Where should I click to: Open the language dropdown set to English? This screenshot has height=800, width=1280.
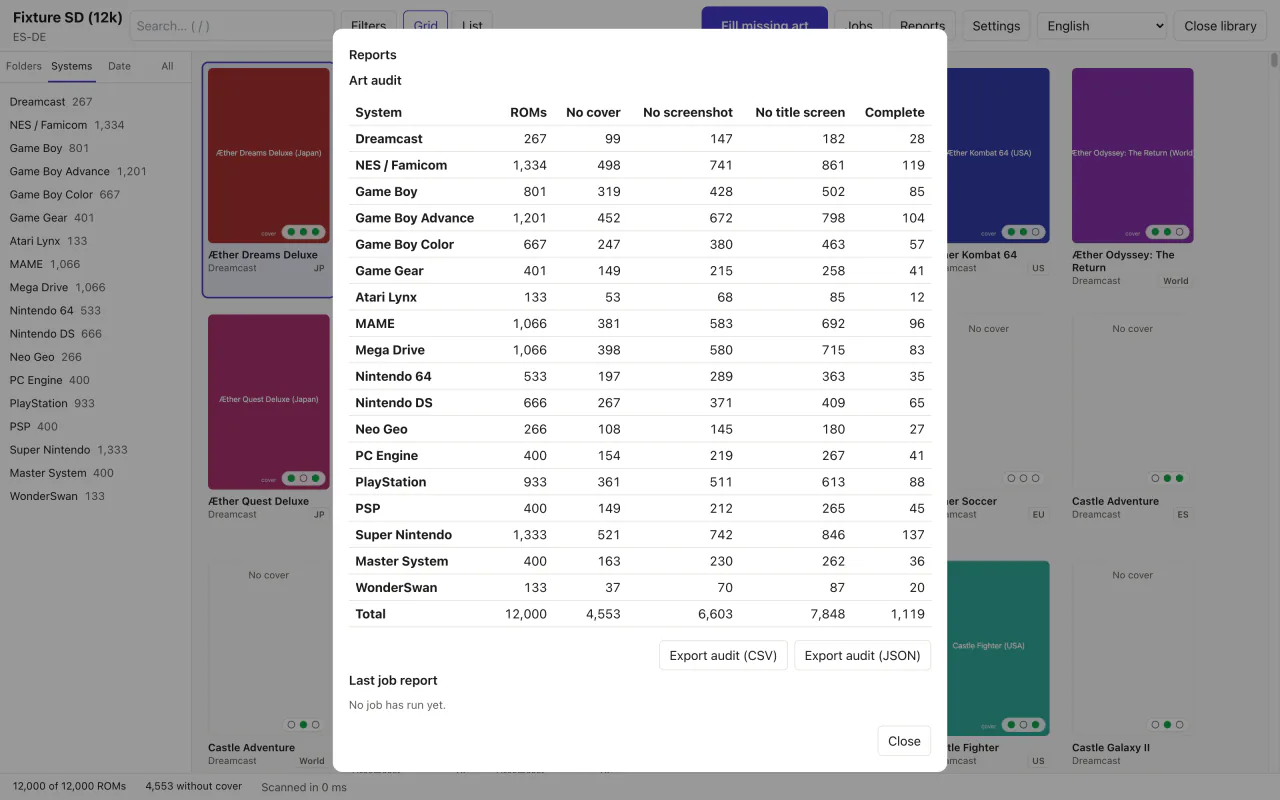(x=1102, y=26)
